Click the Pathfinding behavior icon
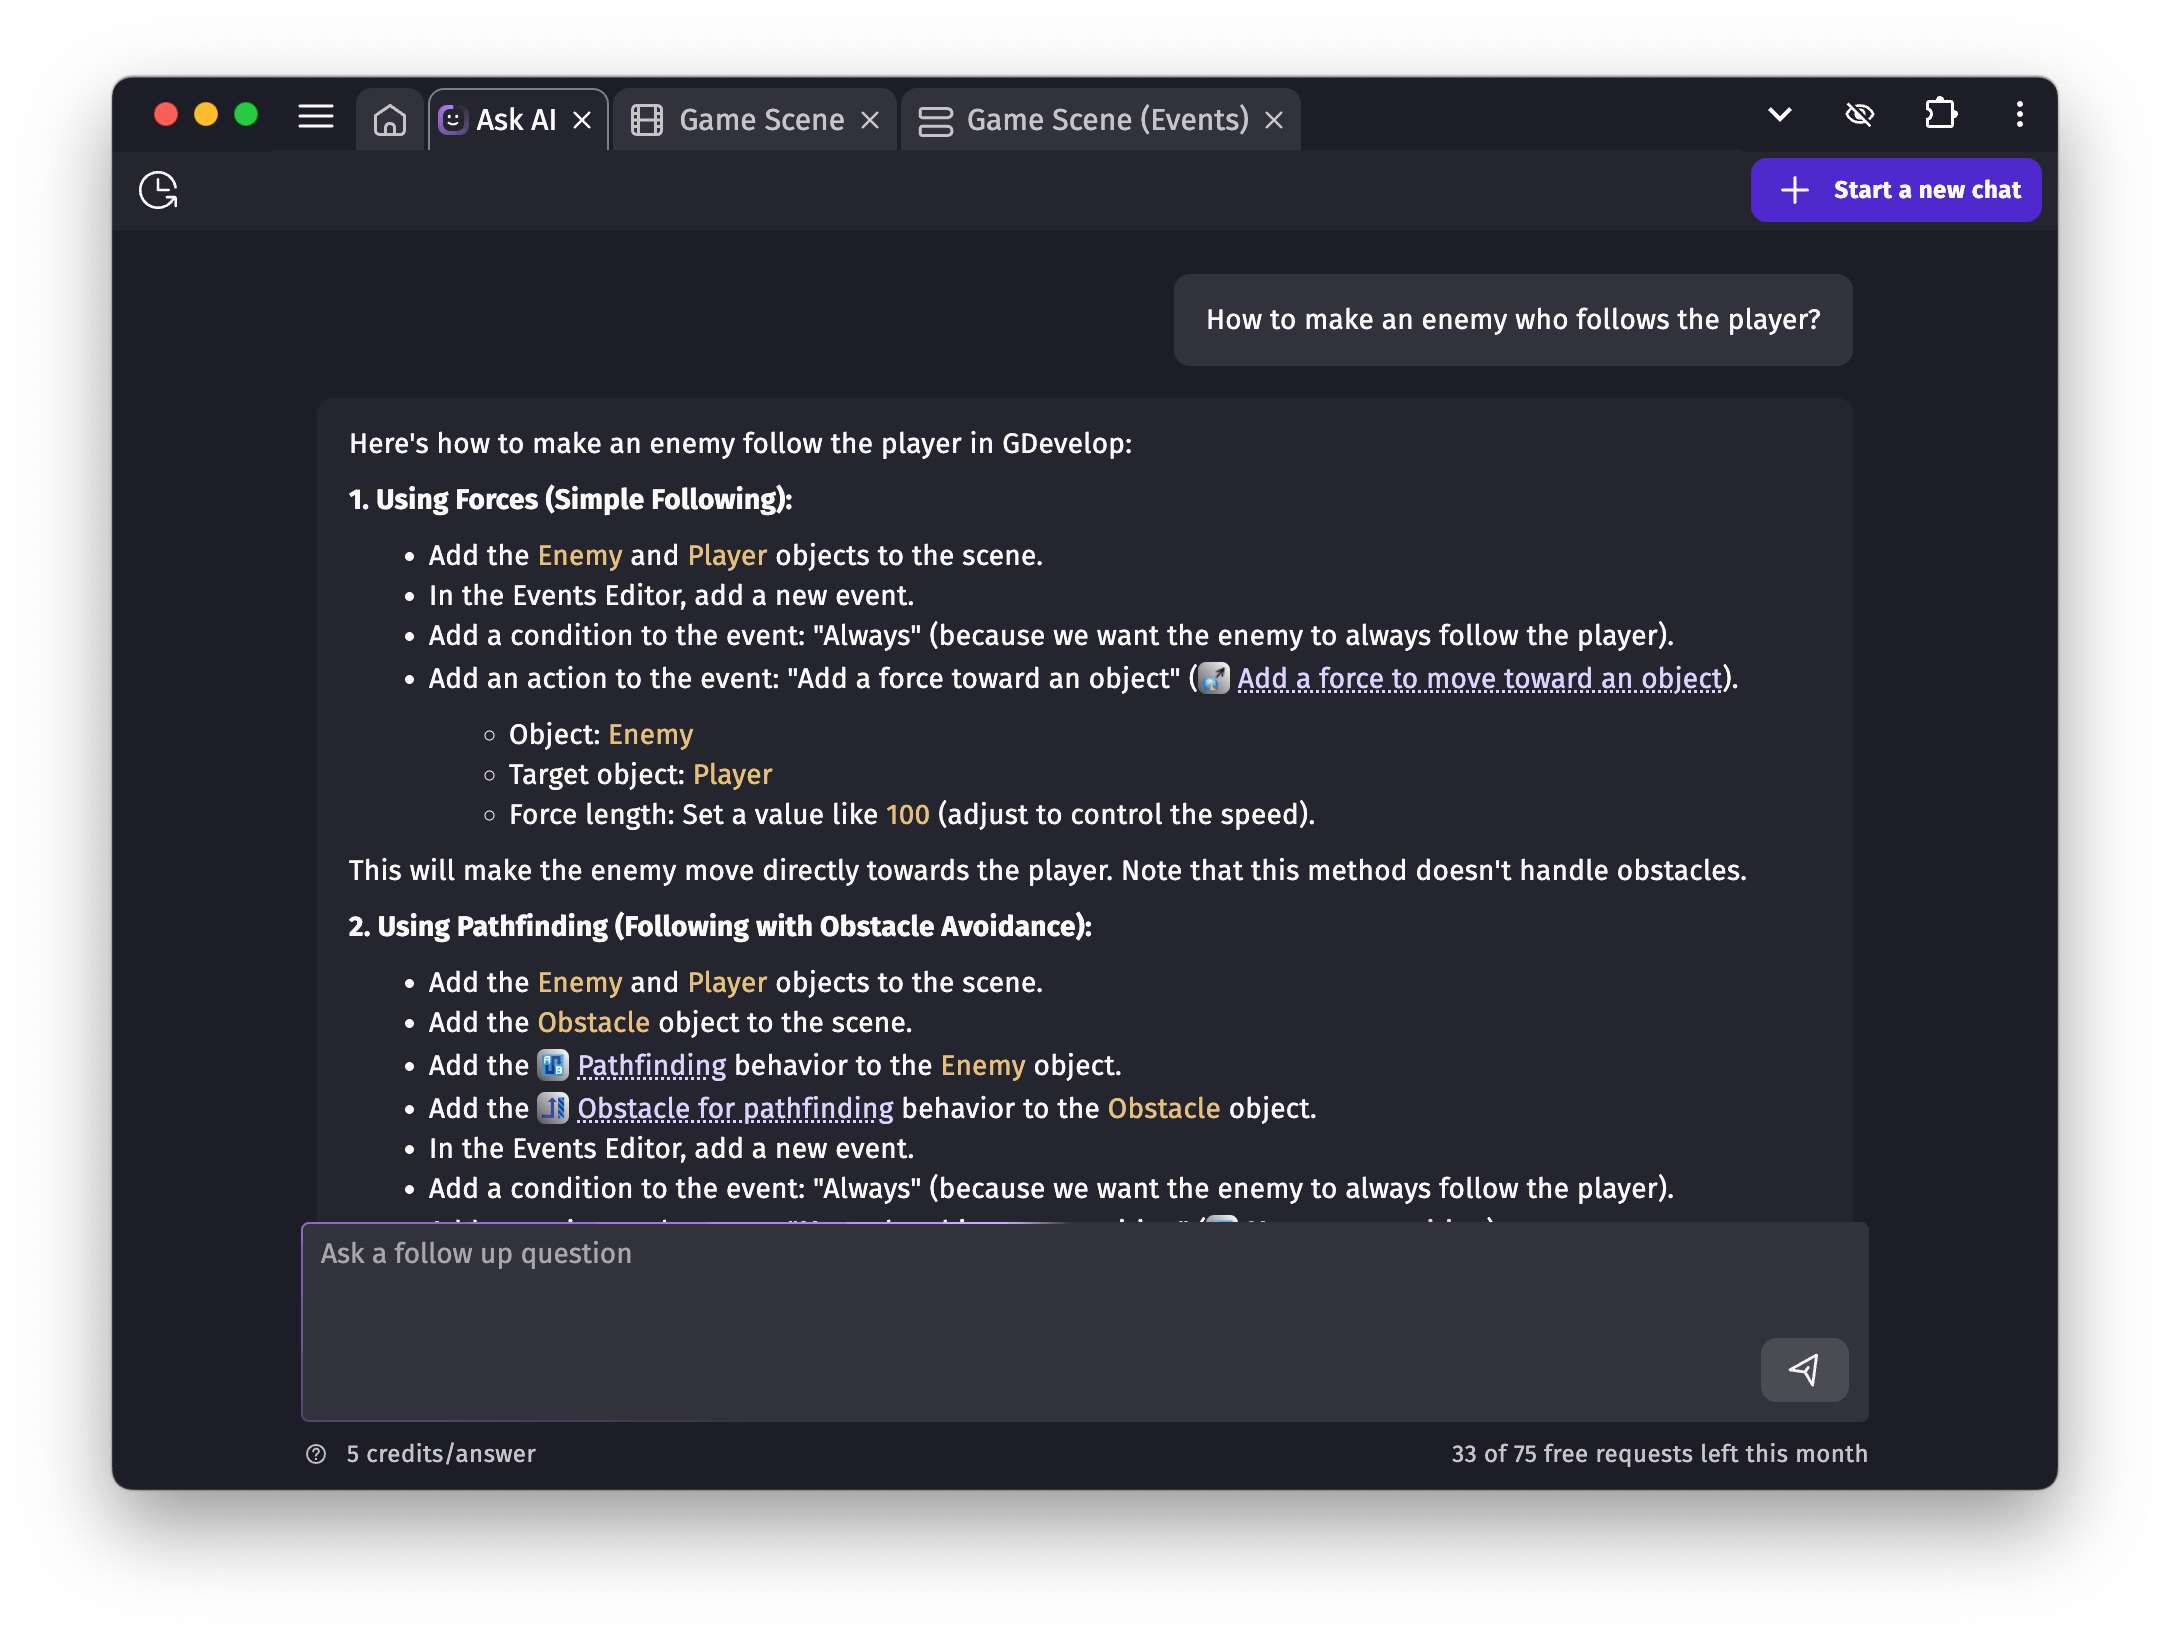The width and height of the screenshot is (2170, 1638). (x=551, y=1065)
